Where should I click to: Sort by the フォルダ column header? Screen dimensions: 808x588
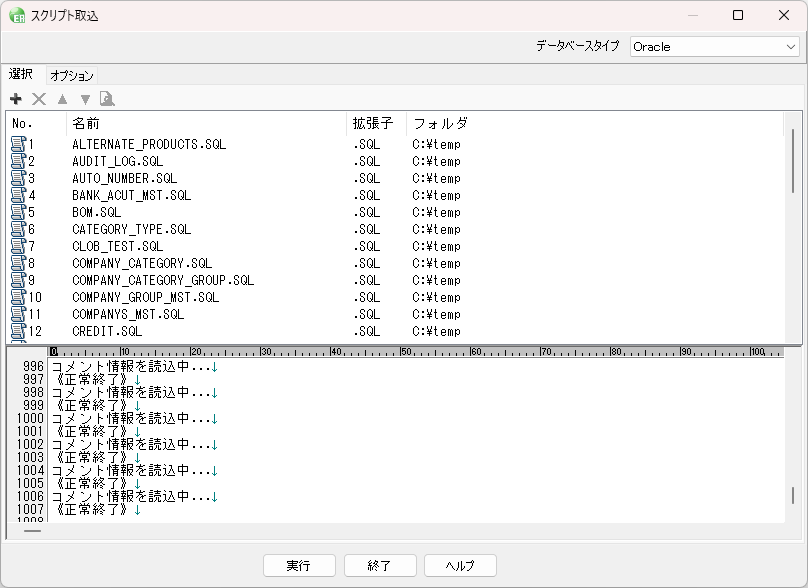coord(595,124)
